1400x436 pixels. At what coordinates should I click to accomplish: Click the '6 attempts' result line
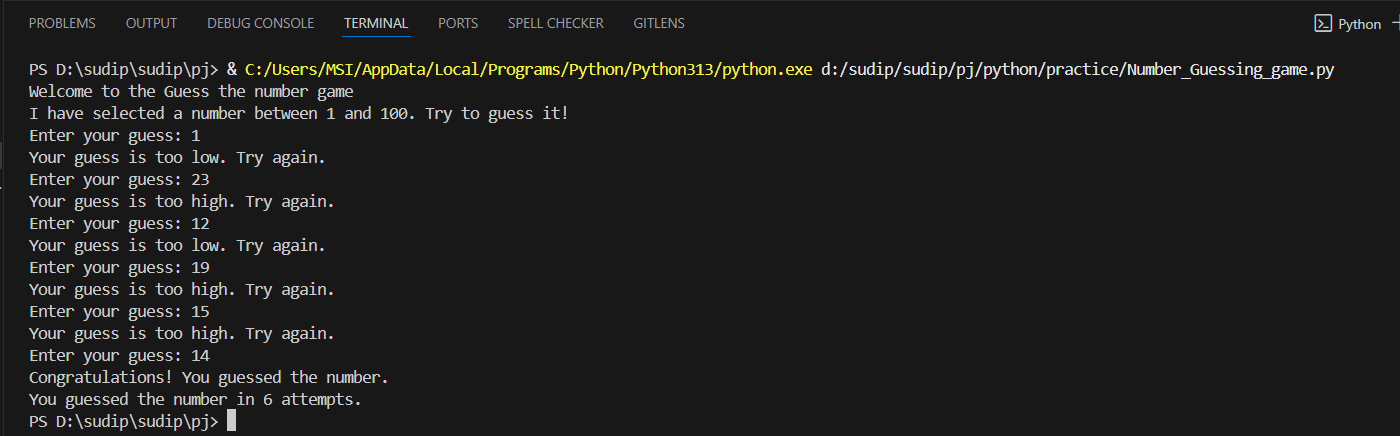[195, 400]
